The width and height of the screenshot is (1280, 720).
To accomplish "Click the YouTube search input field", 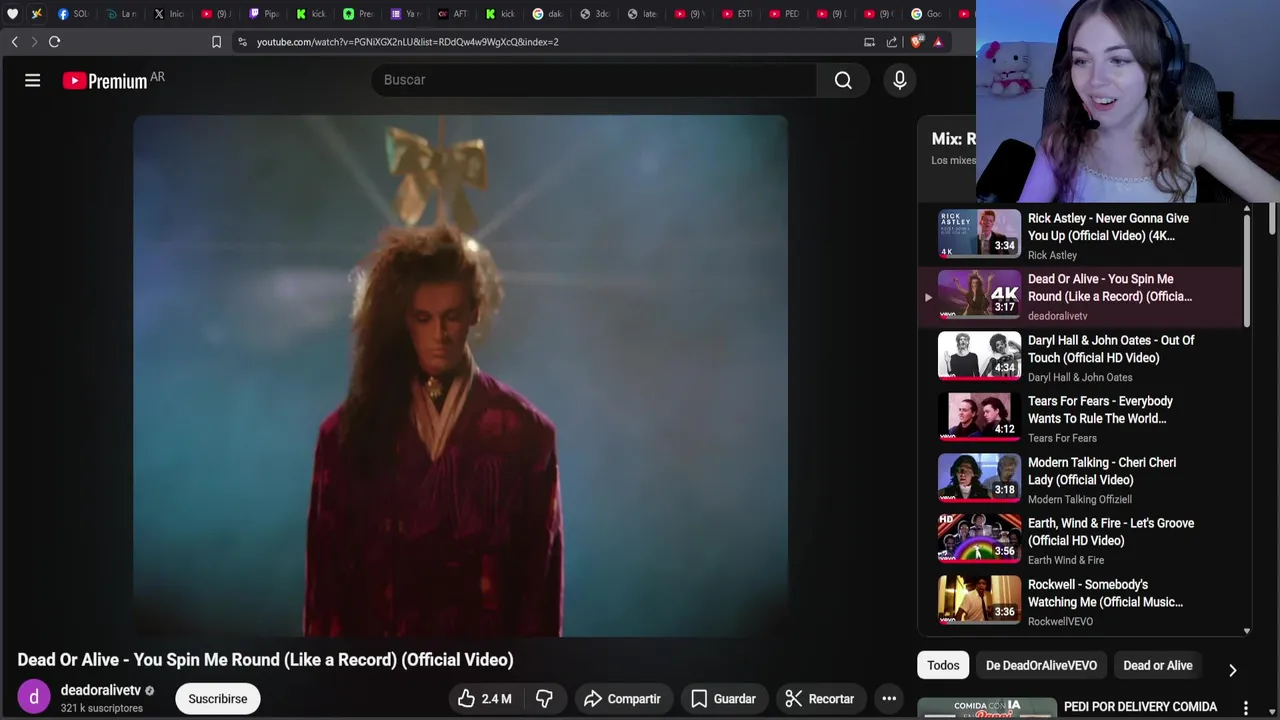I will click(594, 80).
